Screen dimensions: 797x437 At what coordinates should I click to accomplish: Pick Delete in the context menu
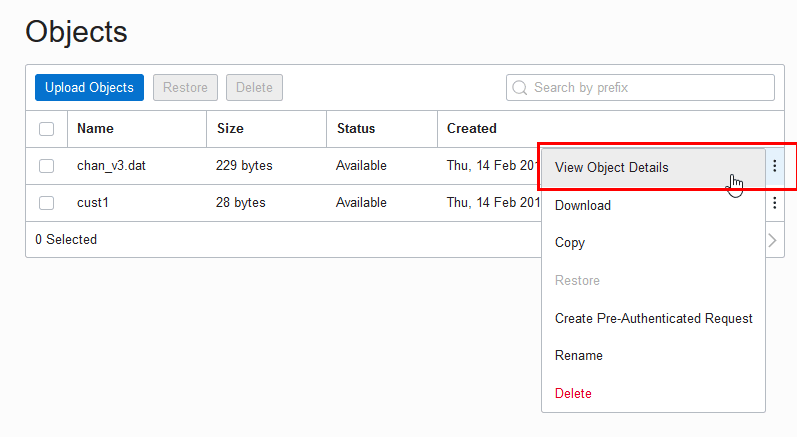tap(573, 393)
